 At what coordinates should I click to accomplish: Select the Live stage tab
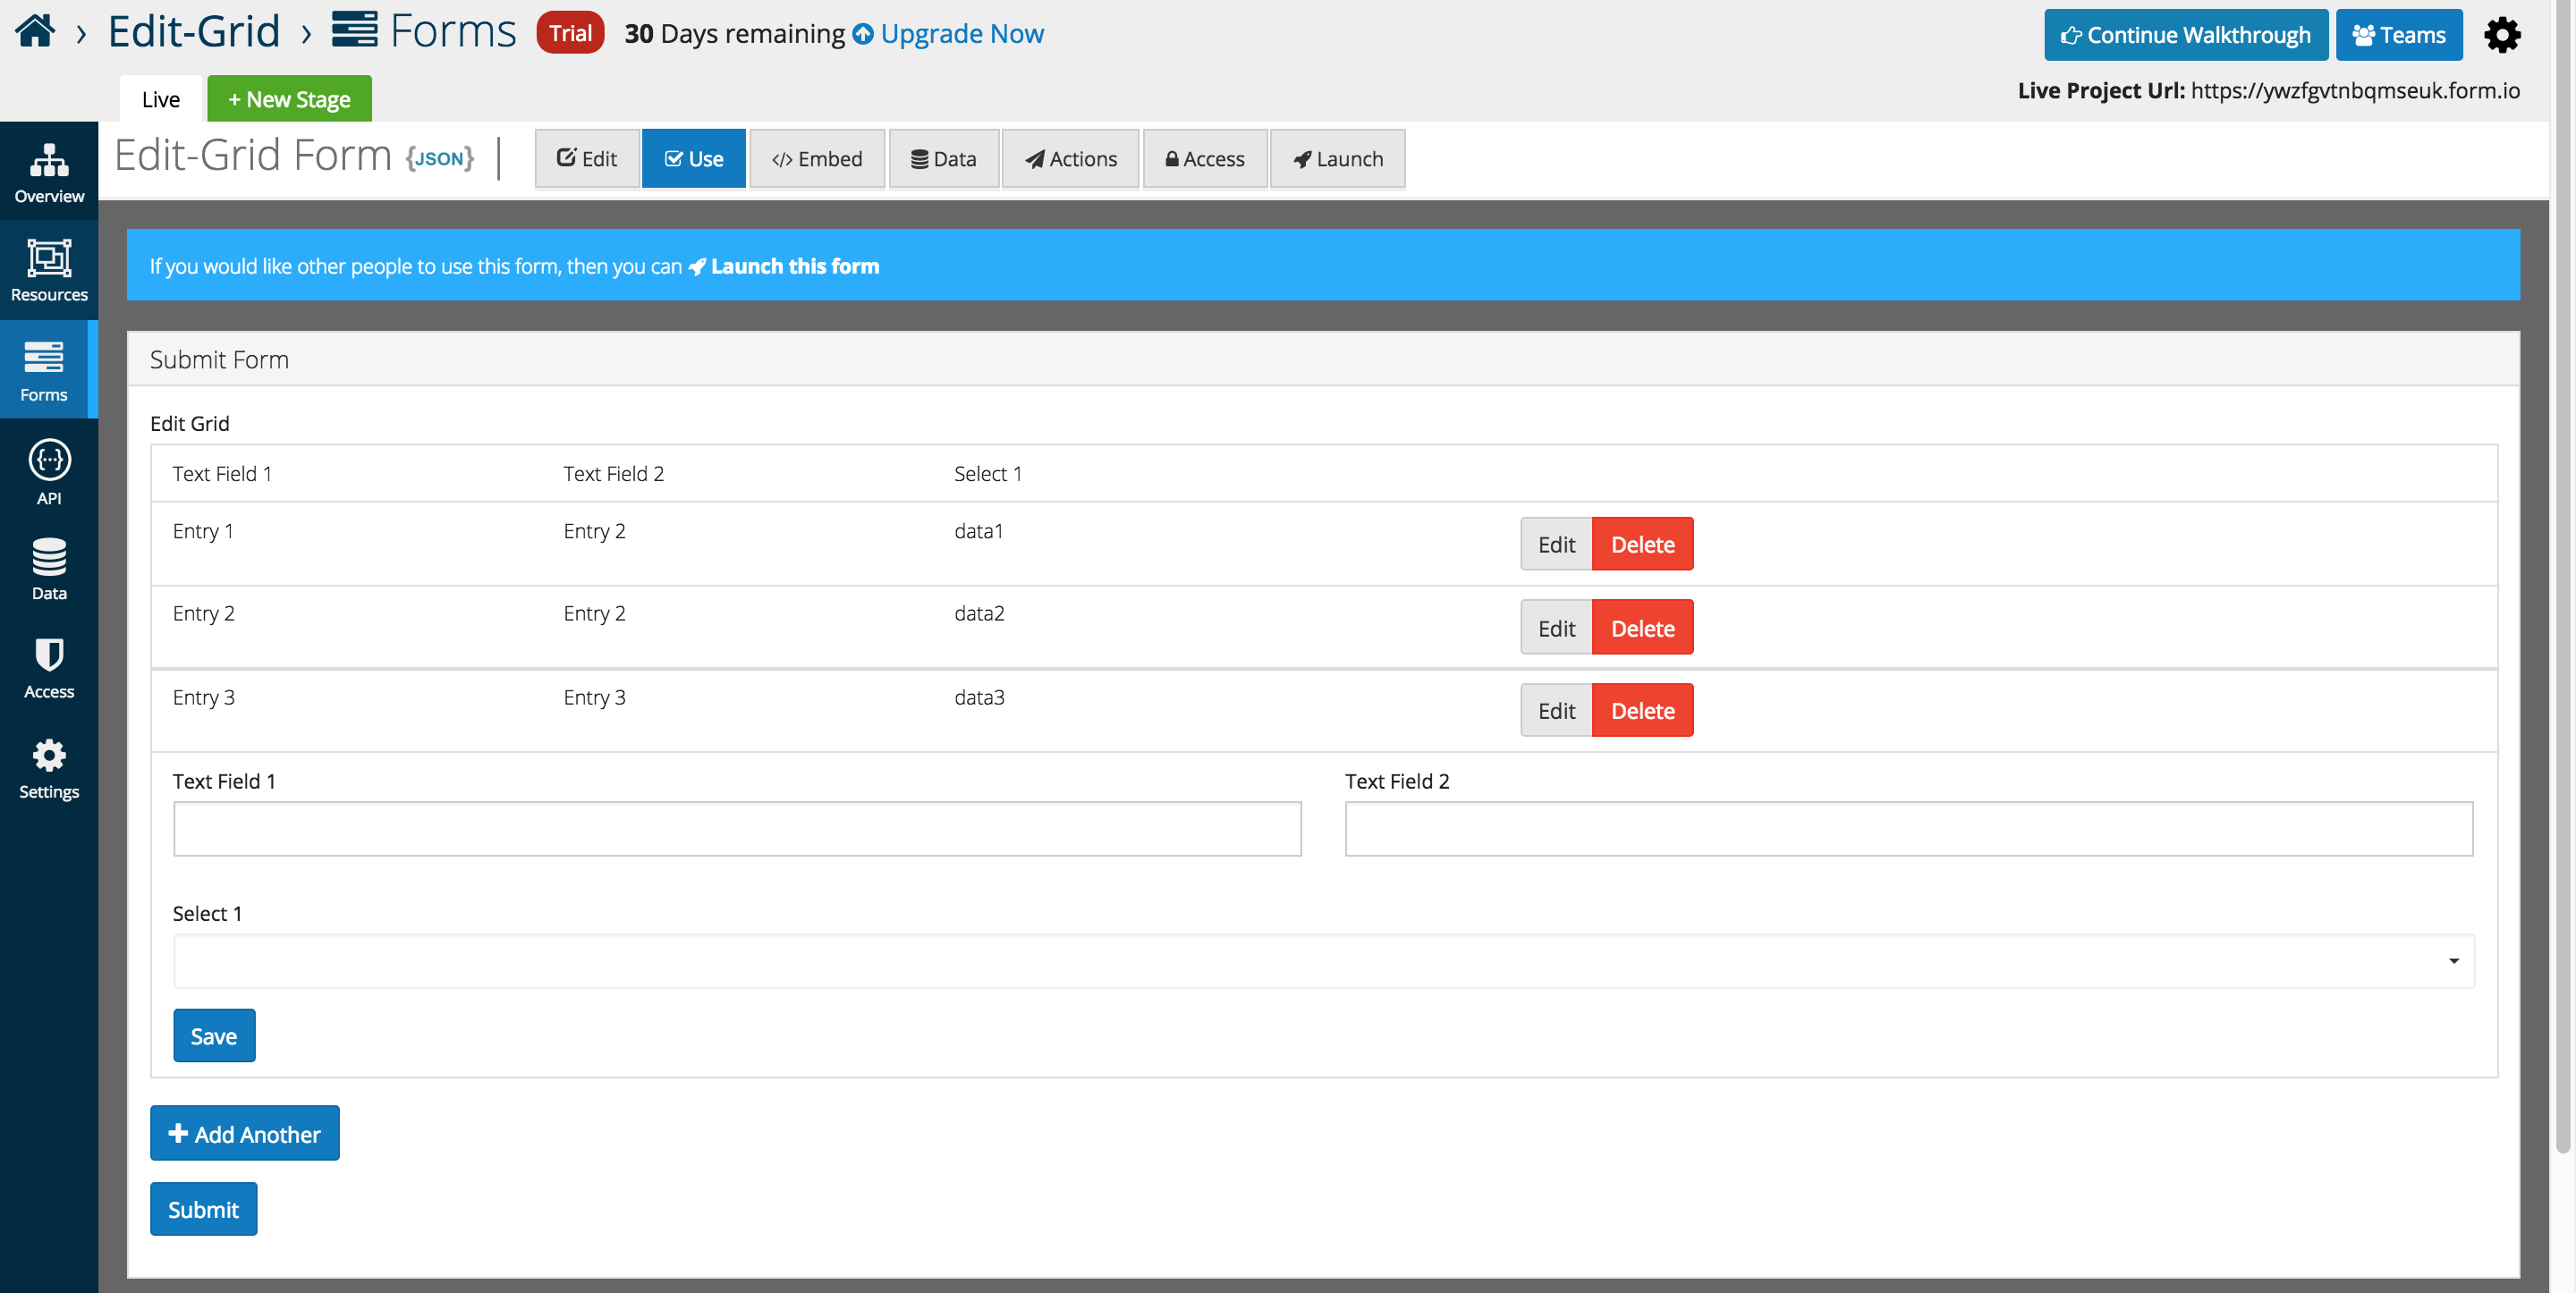coord(161,99)
